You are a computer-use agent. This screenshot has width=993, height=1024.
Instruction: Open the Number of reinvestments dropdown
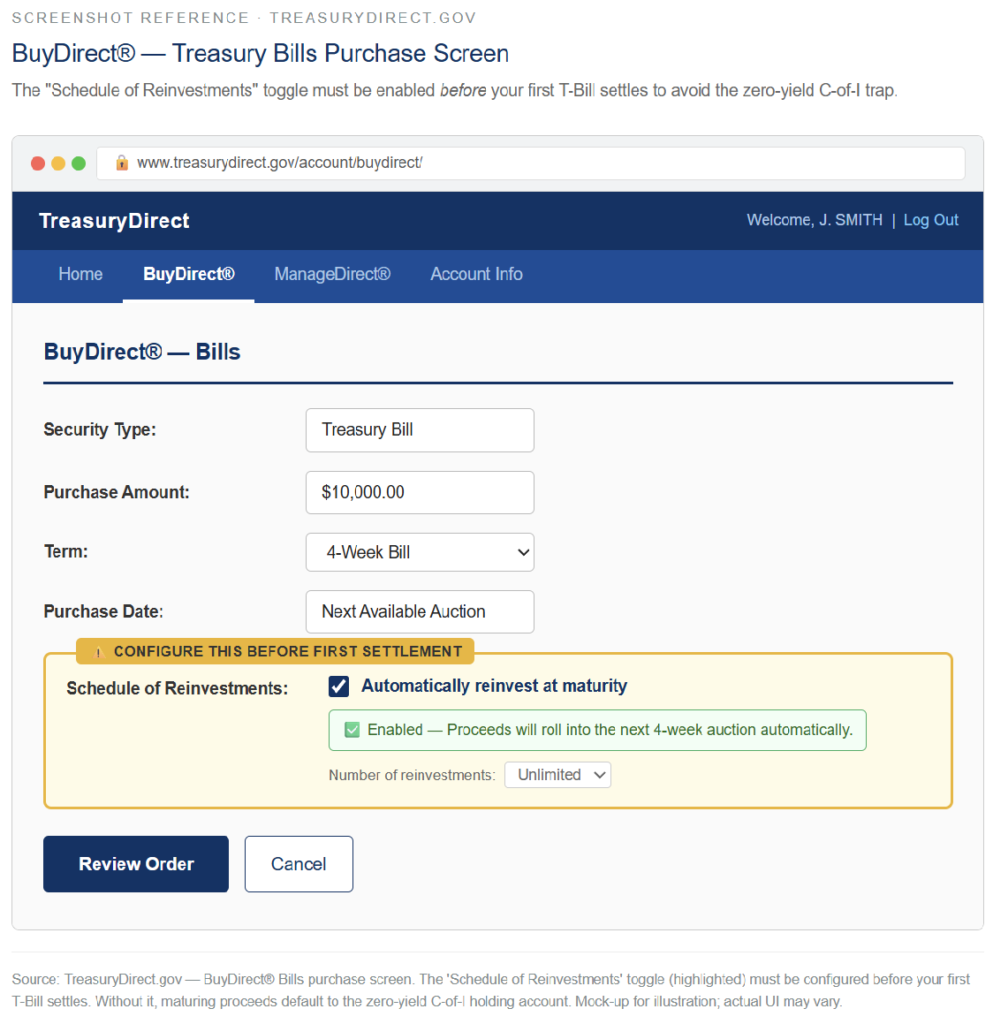click(557, 774)
